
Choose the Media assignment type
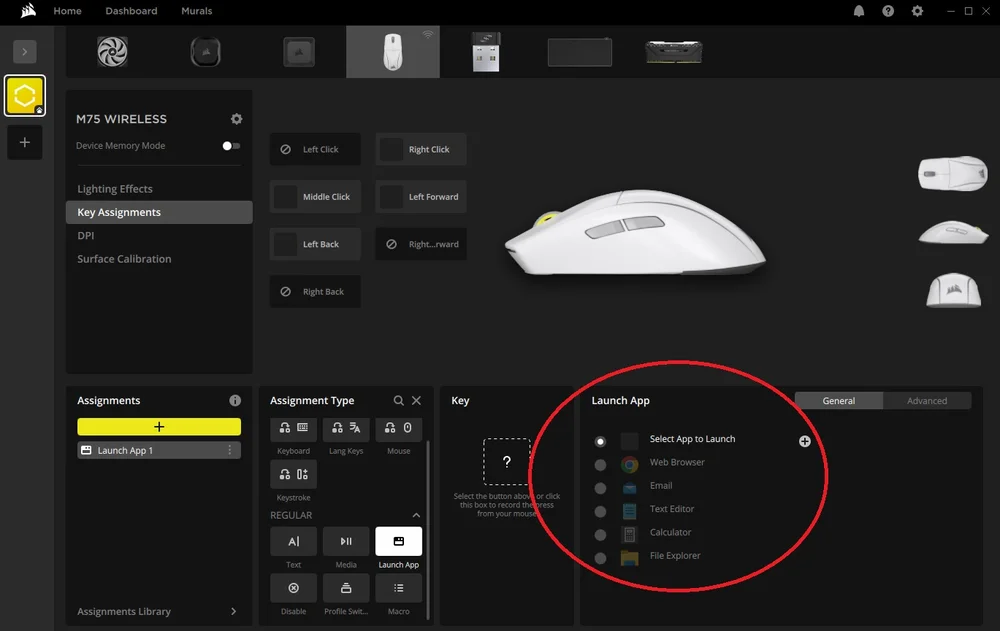[346, 542]
